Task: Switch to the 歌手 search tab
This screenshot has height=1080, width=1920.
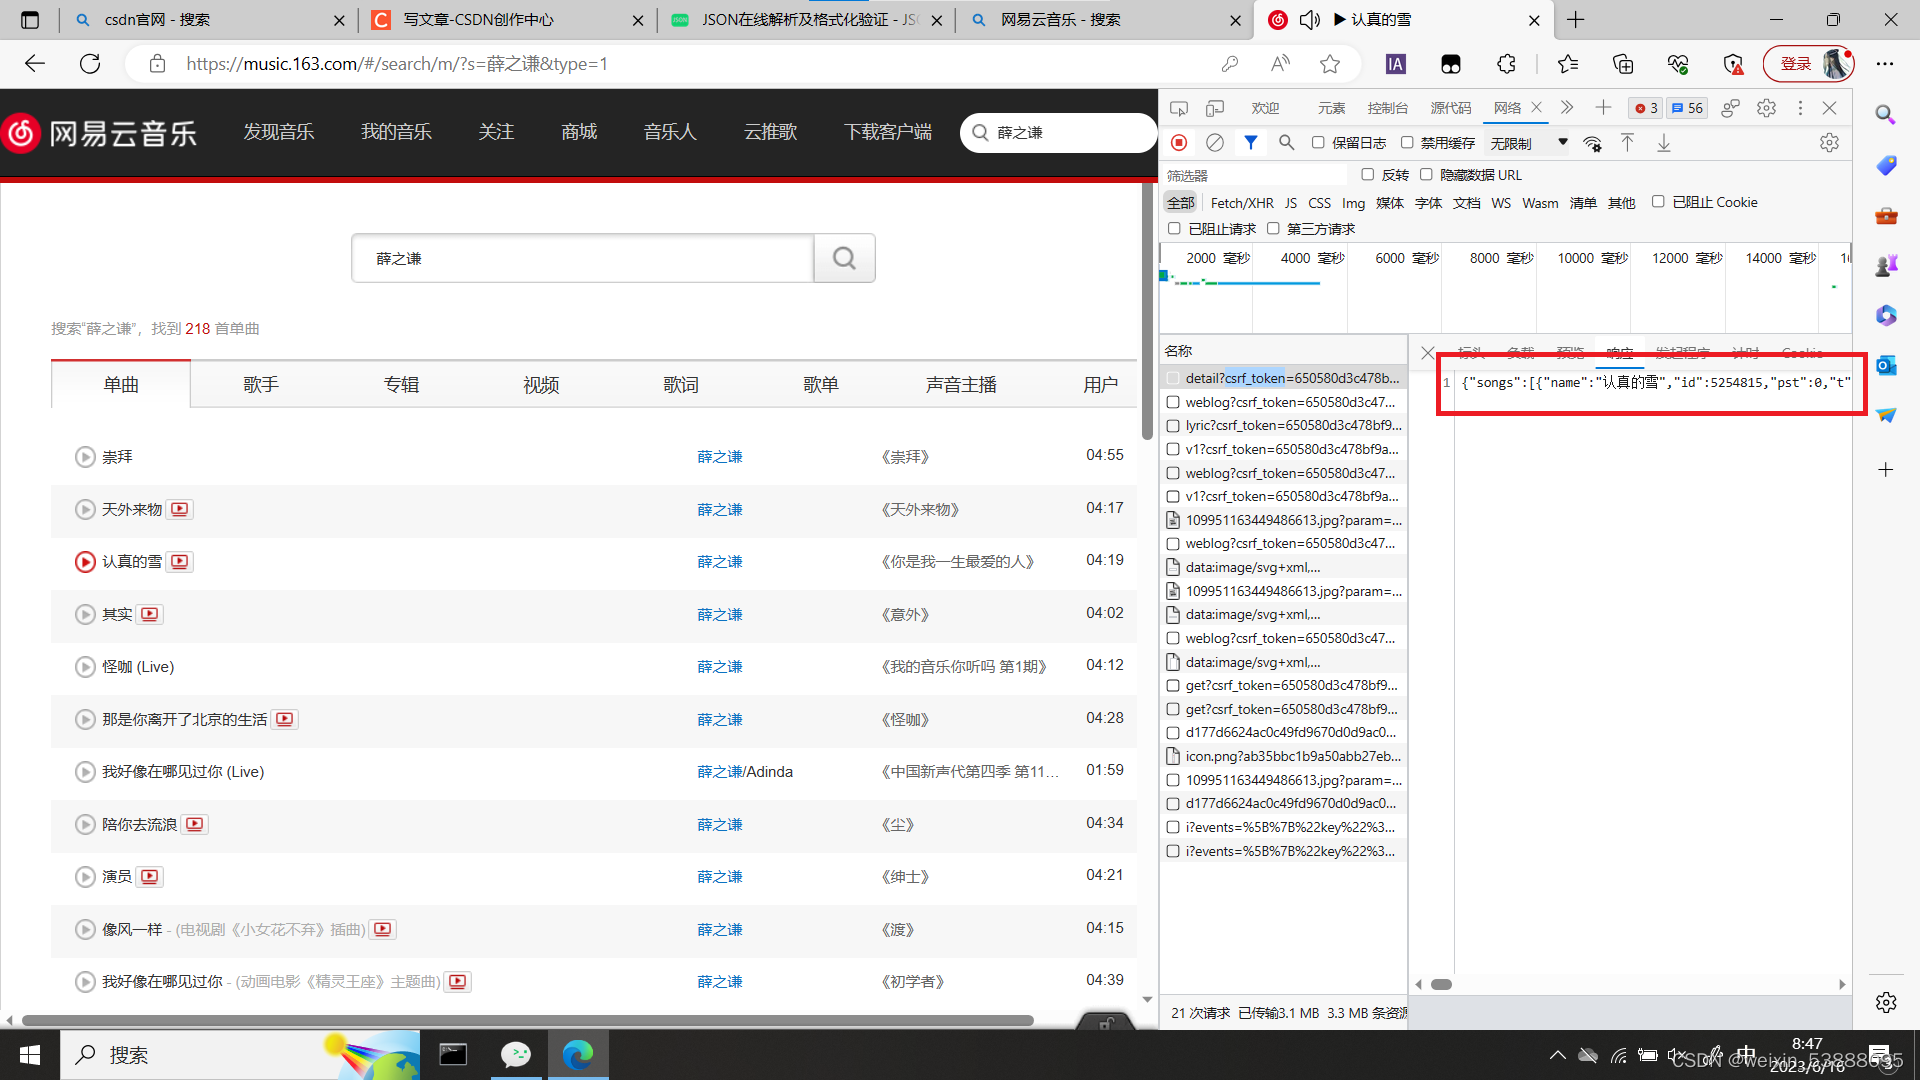Action: click(x=260, y=385)
